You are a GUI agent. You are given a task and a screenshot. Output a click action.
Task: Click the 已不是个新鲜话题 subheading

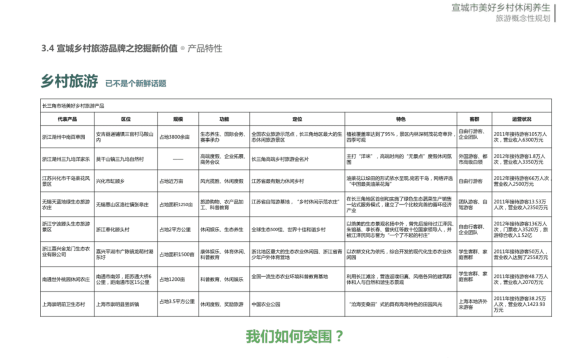click(136, 84)
